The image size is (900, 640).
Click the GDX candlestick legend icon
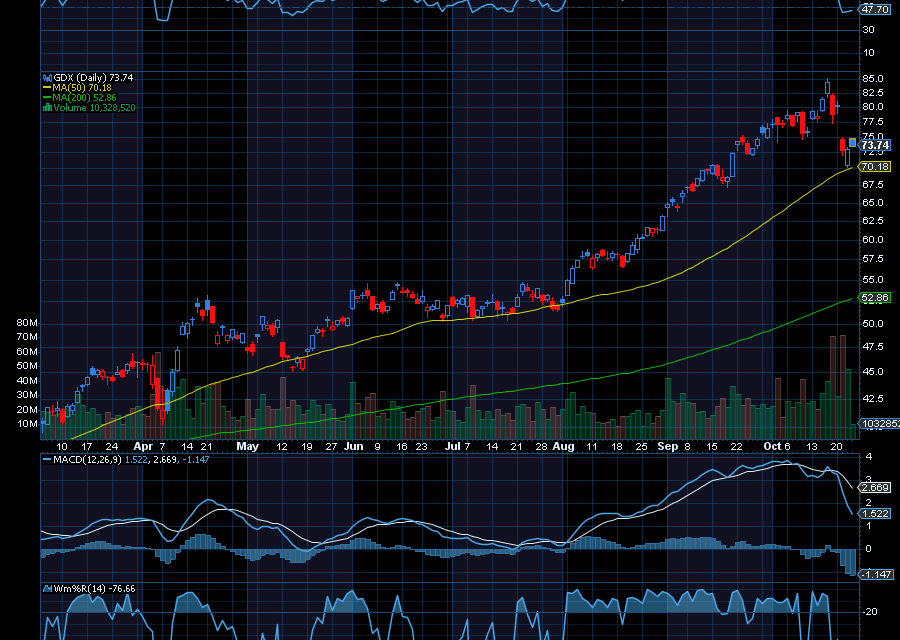click(46, 77)
